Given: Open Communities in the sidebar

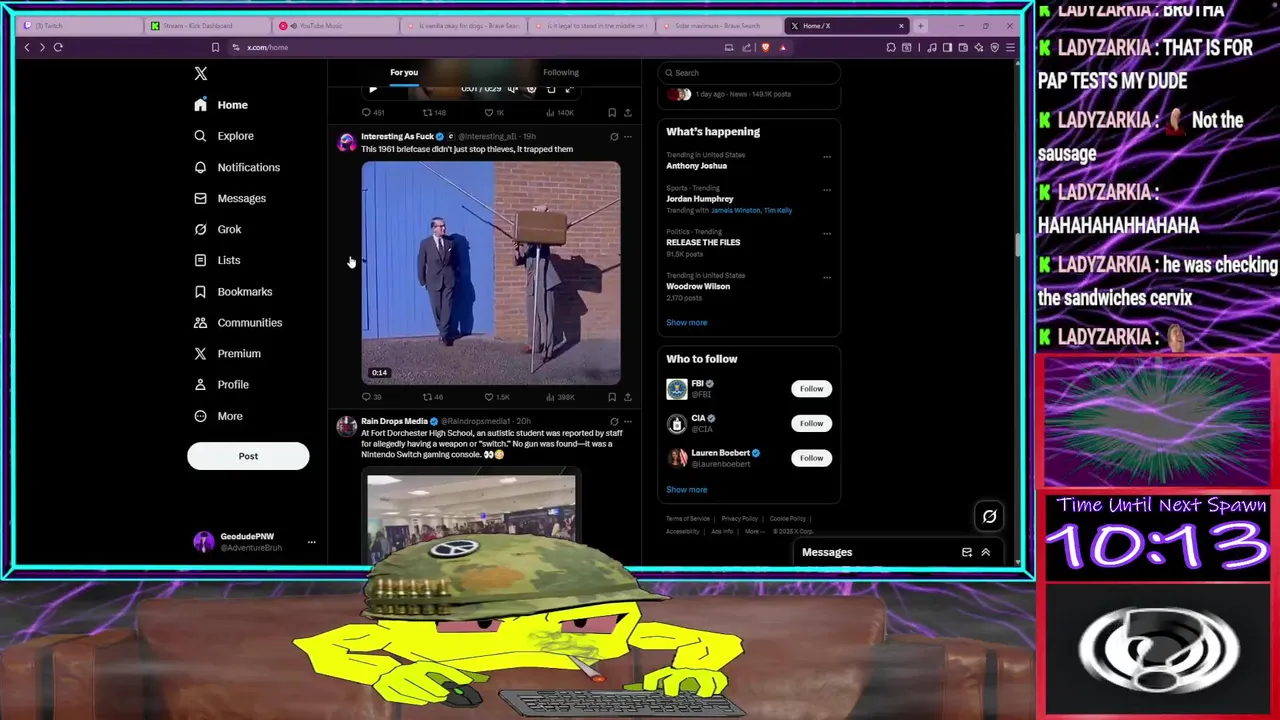Looking at the screenshot, I should [238, 322].
